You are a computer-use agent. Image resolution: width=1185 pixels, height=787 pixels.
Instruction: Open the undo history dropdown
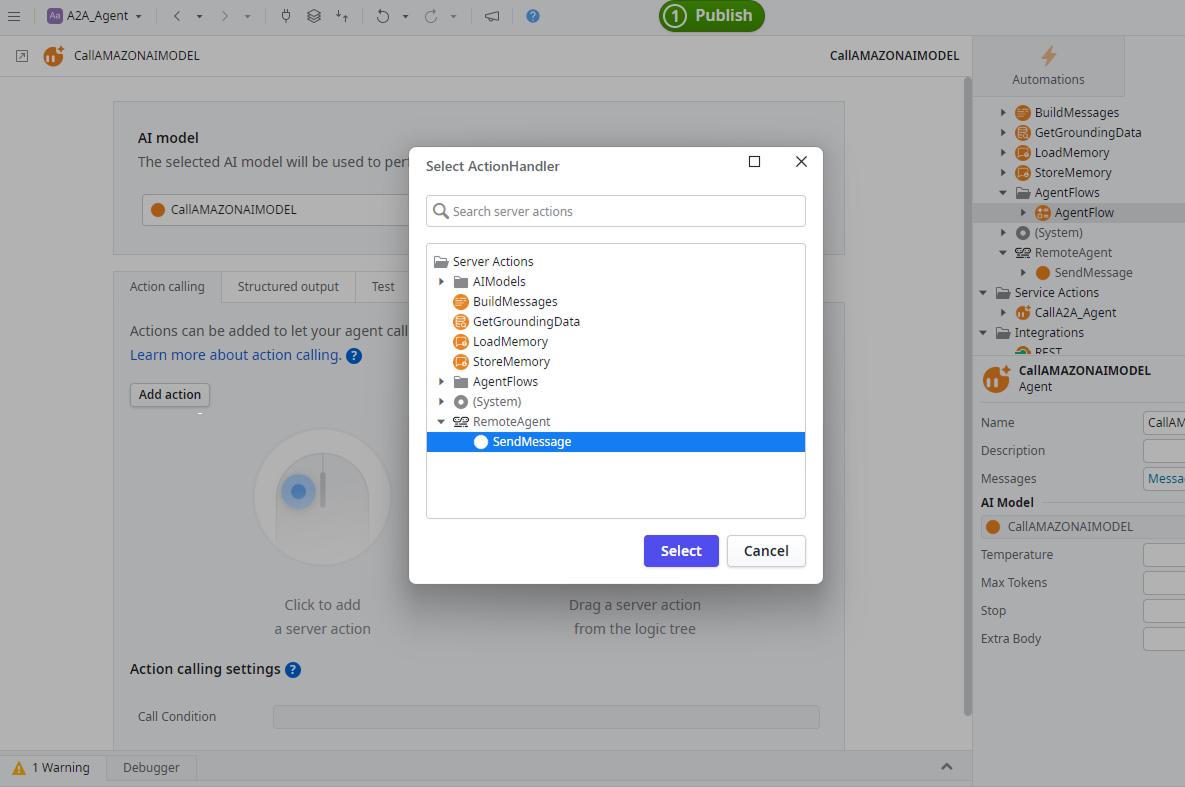tap(405, 16)
